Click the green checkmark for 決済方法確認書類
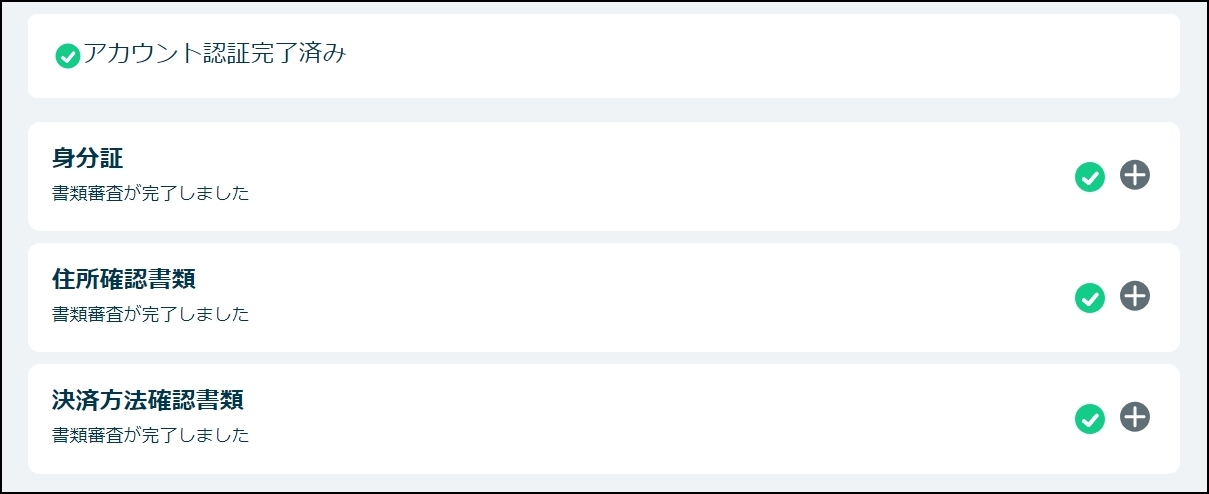The image size is (1209, 494). pyautogui.click(x=1089, y=419)
